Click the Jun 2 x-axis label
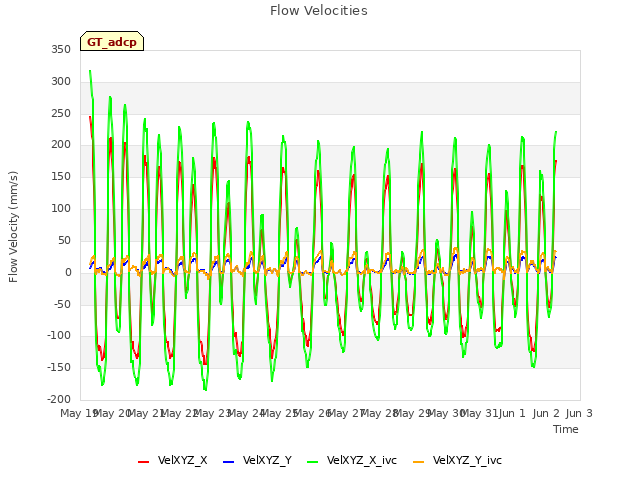This screenshot has height=480, width=640. coord(546,413)
